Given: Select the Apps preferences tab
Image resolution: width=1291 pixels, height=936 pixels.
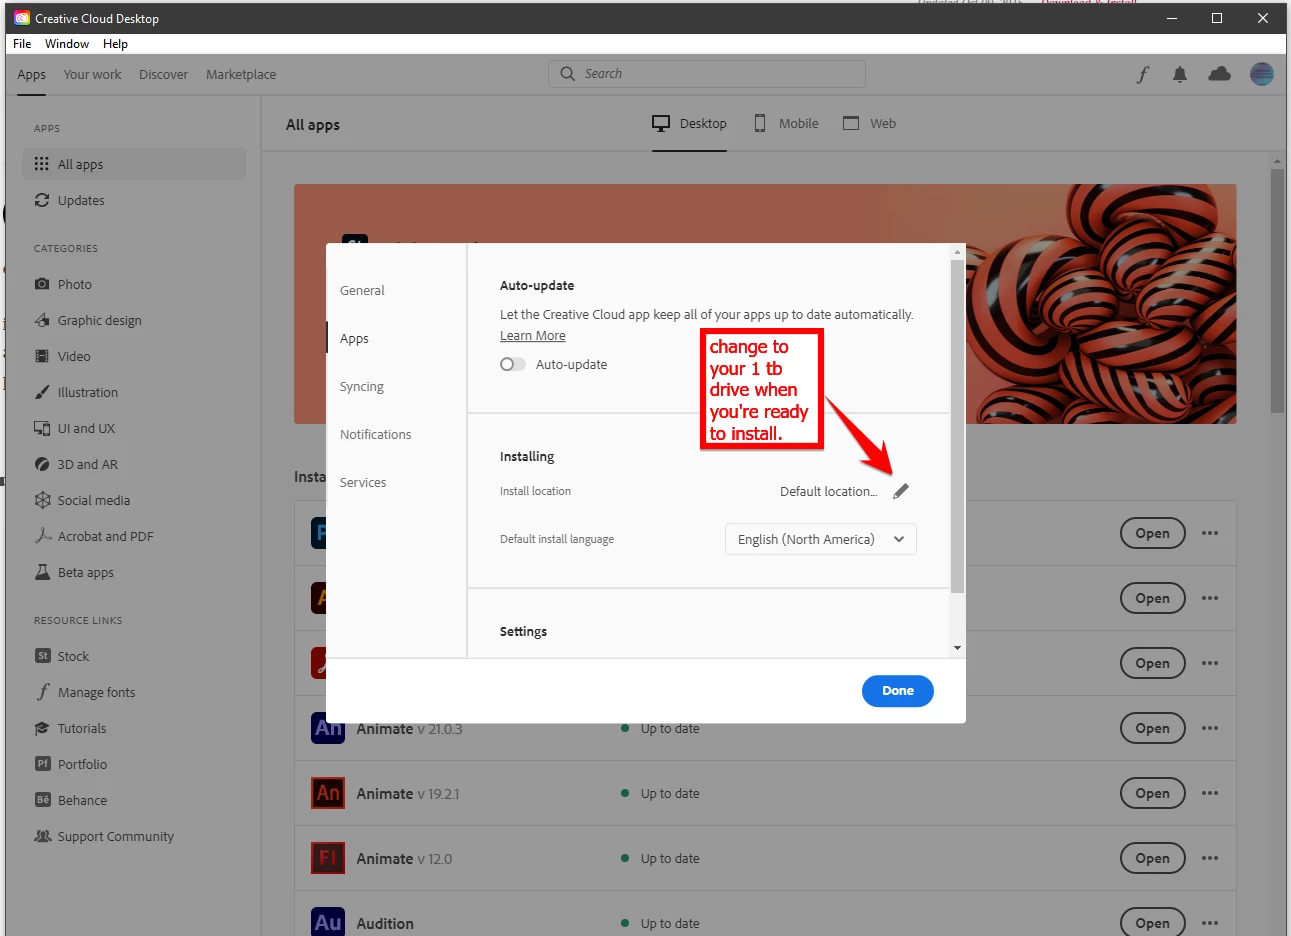Looking at the screenshot, I should tap(354, 339).
